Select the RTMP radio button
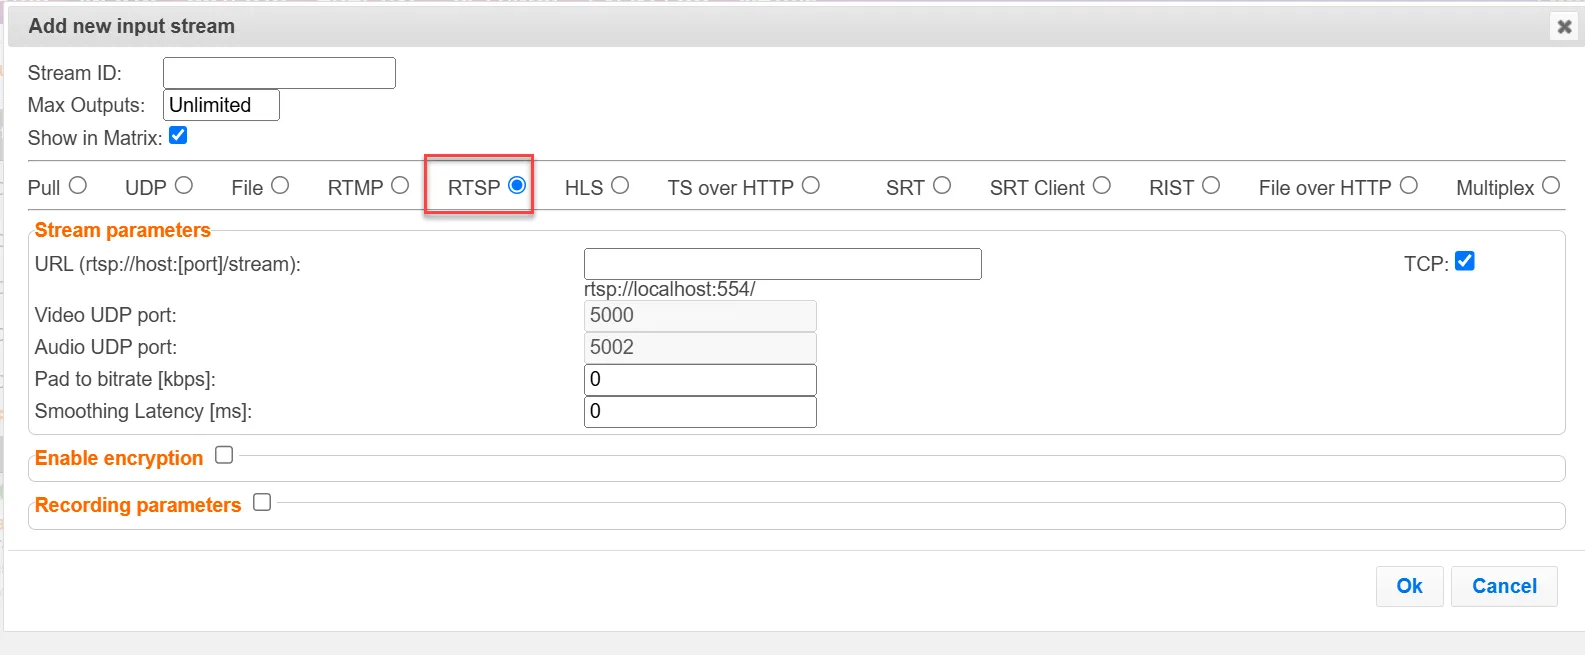The height and width of the screenshot is (655, 1585). tap(400, 185)
